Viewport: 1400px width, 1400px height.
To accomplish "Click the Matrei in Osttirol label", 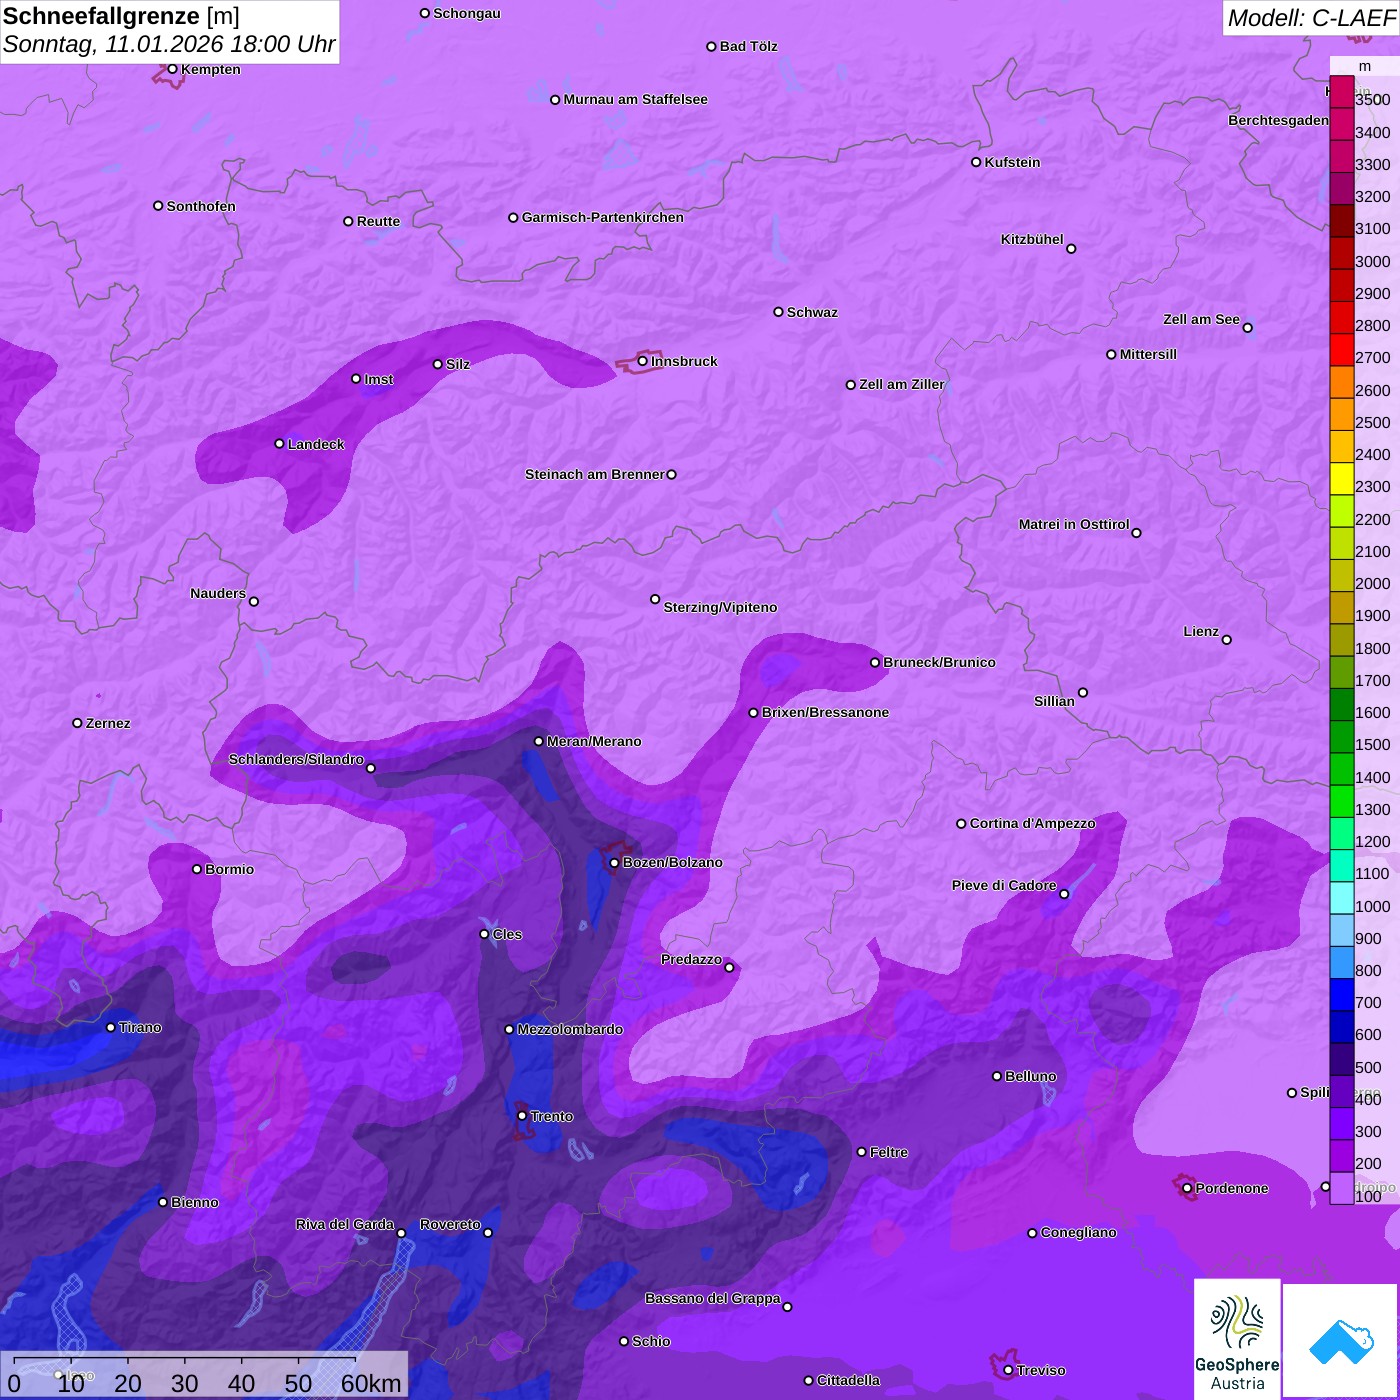I will pos(1074,524).
